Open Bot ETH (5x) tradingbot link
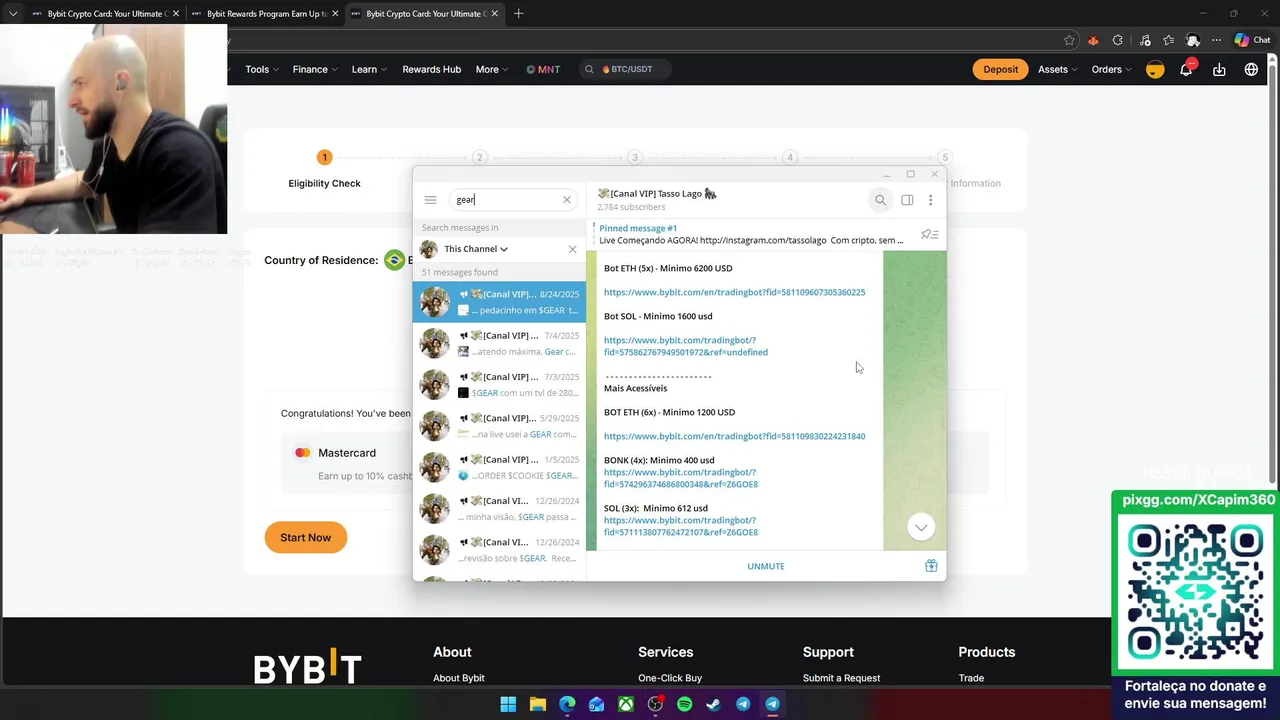 (x=734, y=292)
